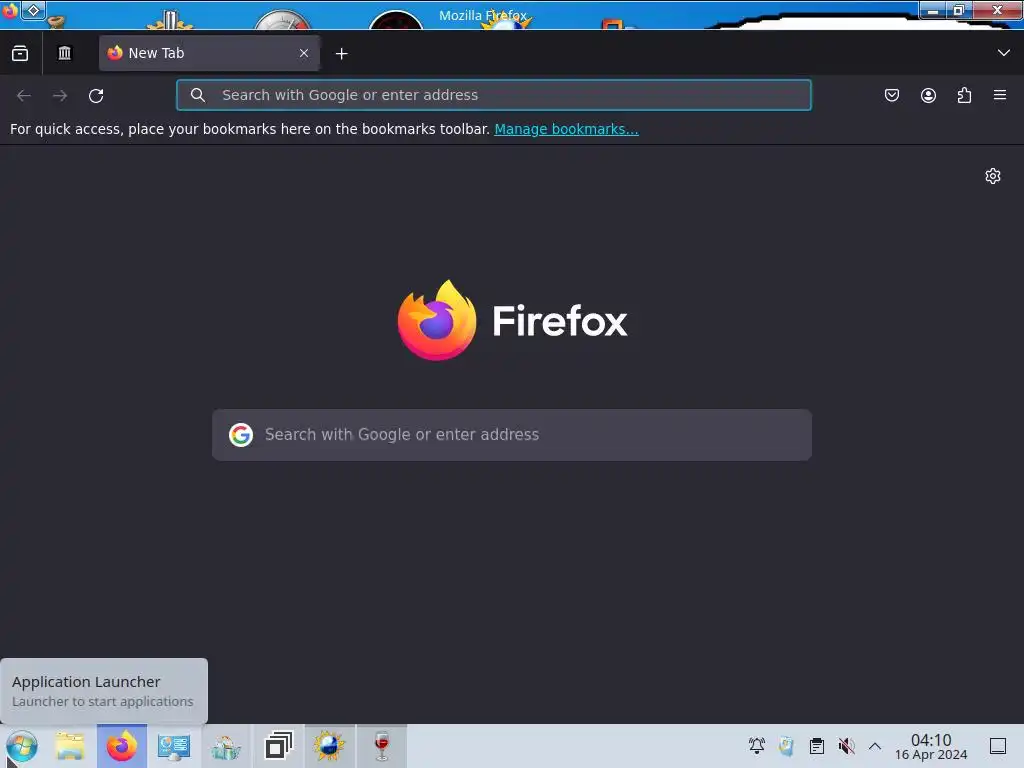Image resolution: width=1024 pixels, height=768 pixels.
Task: Open a new tab with the plus button
Action: click(342, 54)
